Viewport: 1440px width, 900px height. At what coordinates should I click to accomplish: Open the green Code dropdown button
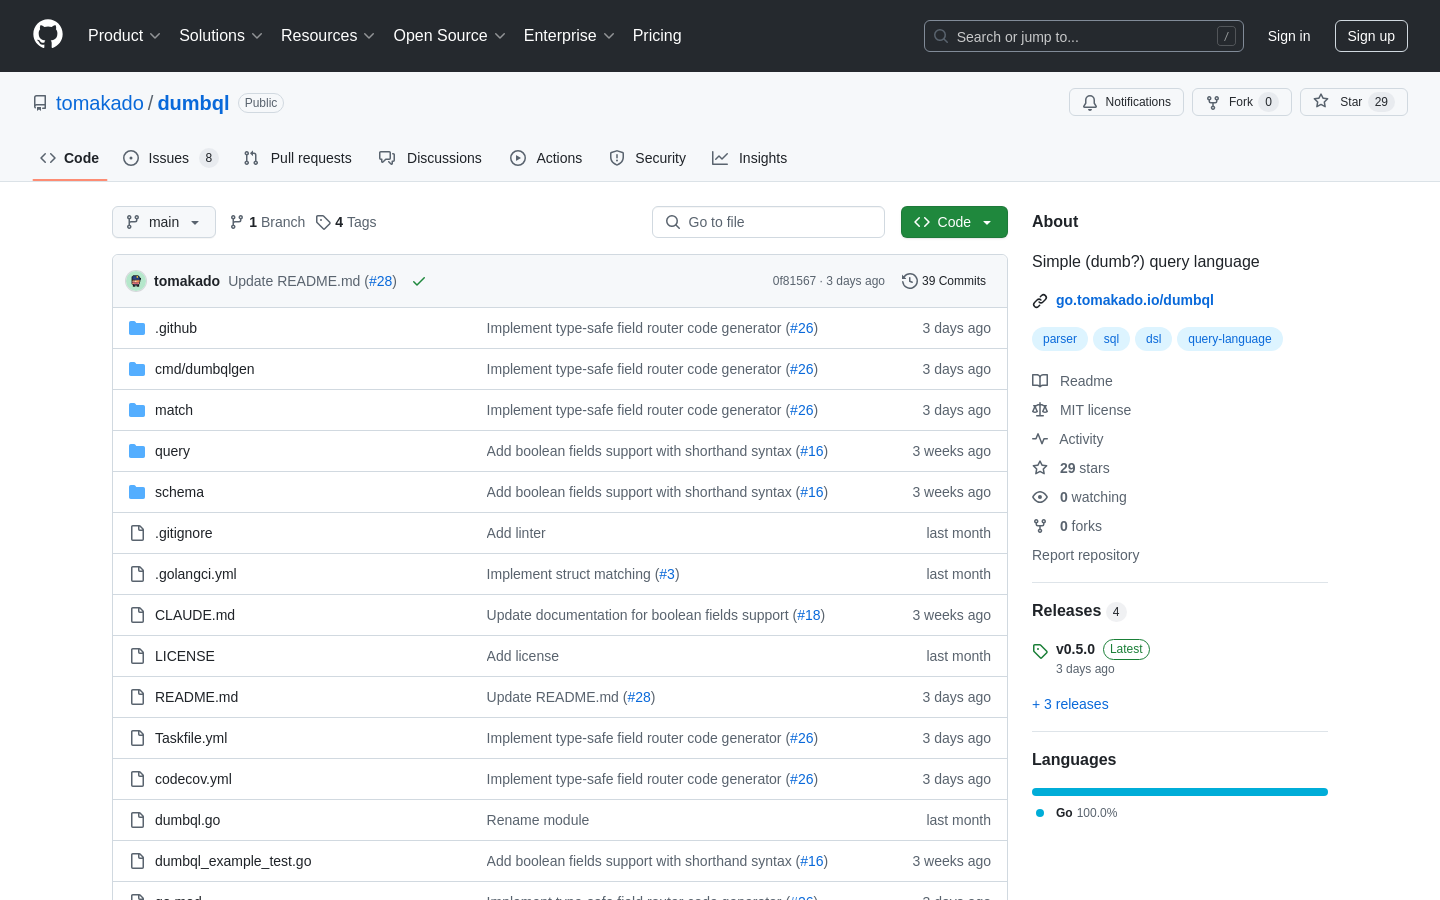[954, 222]
